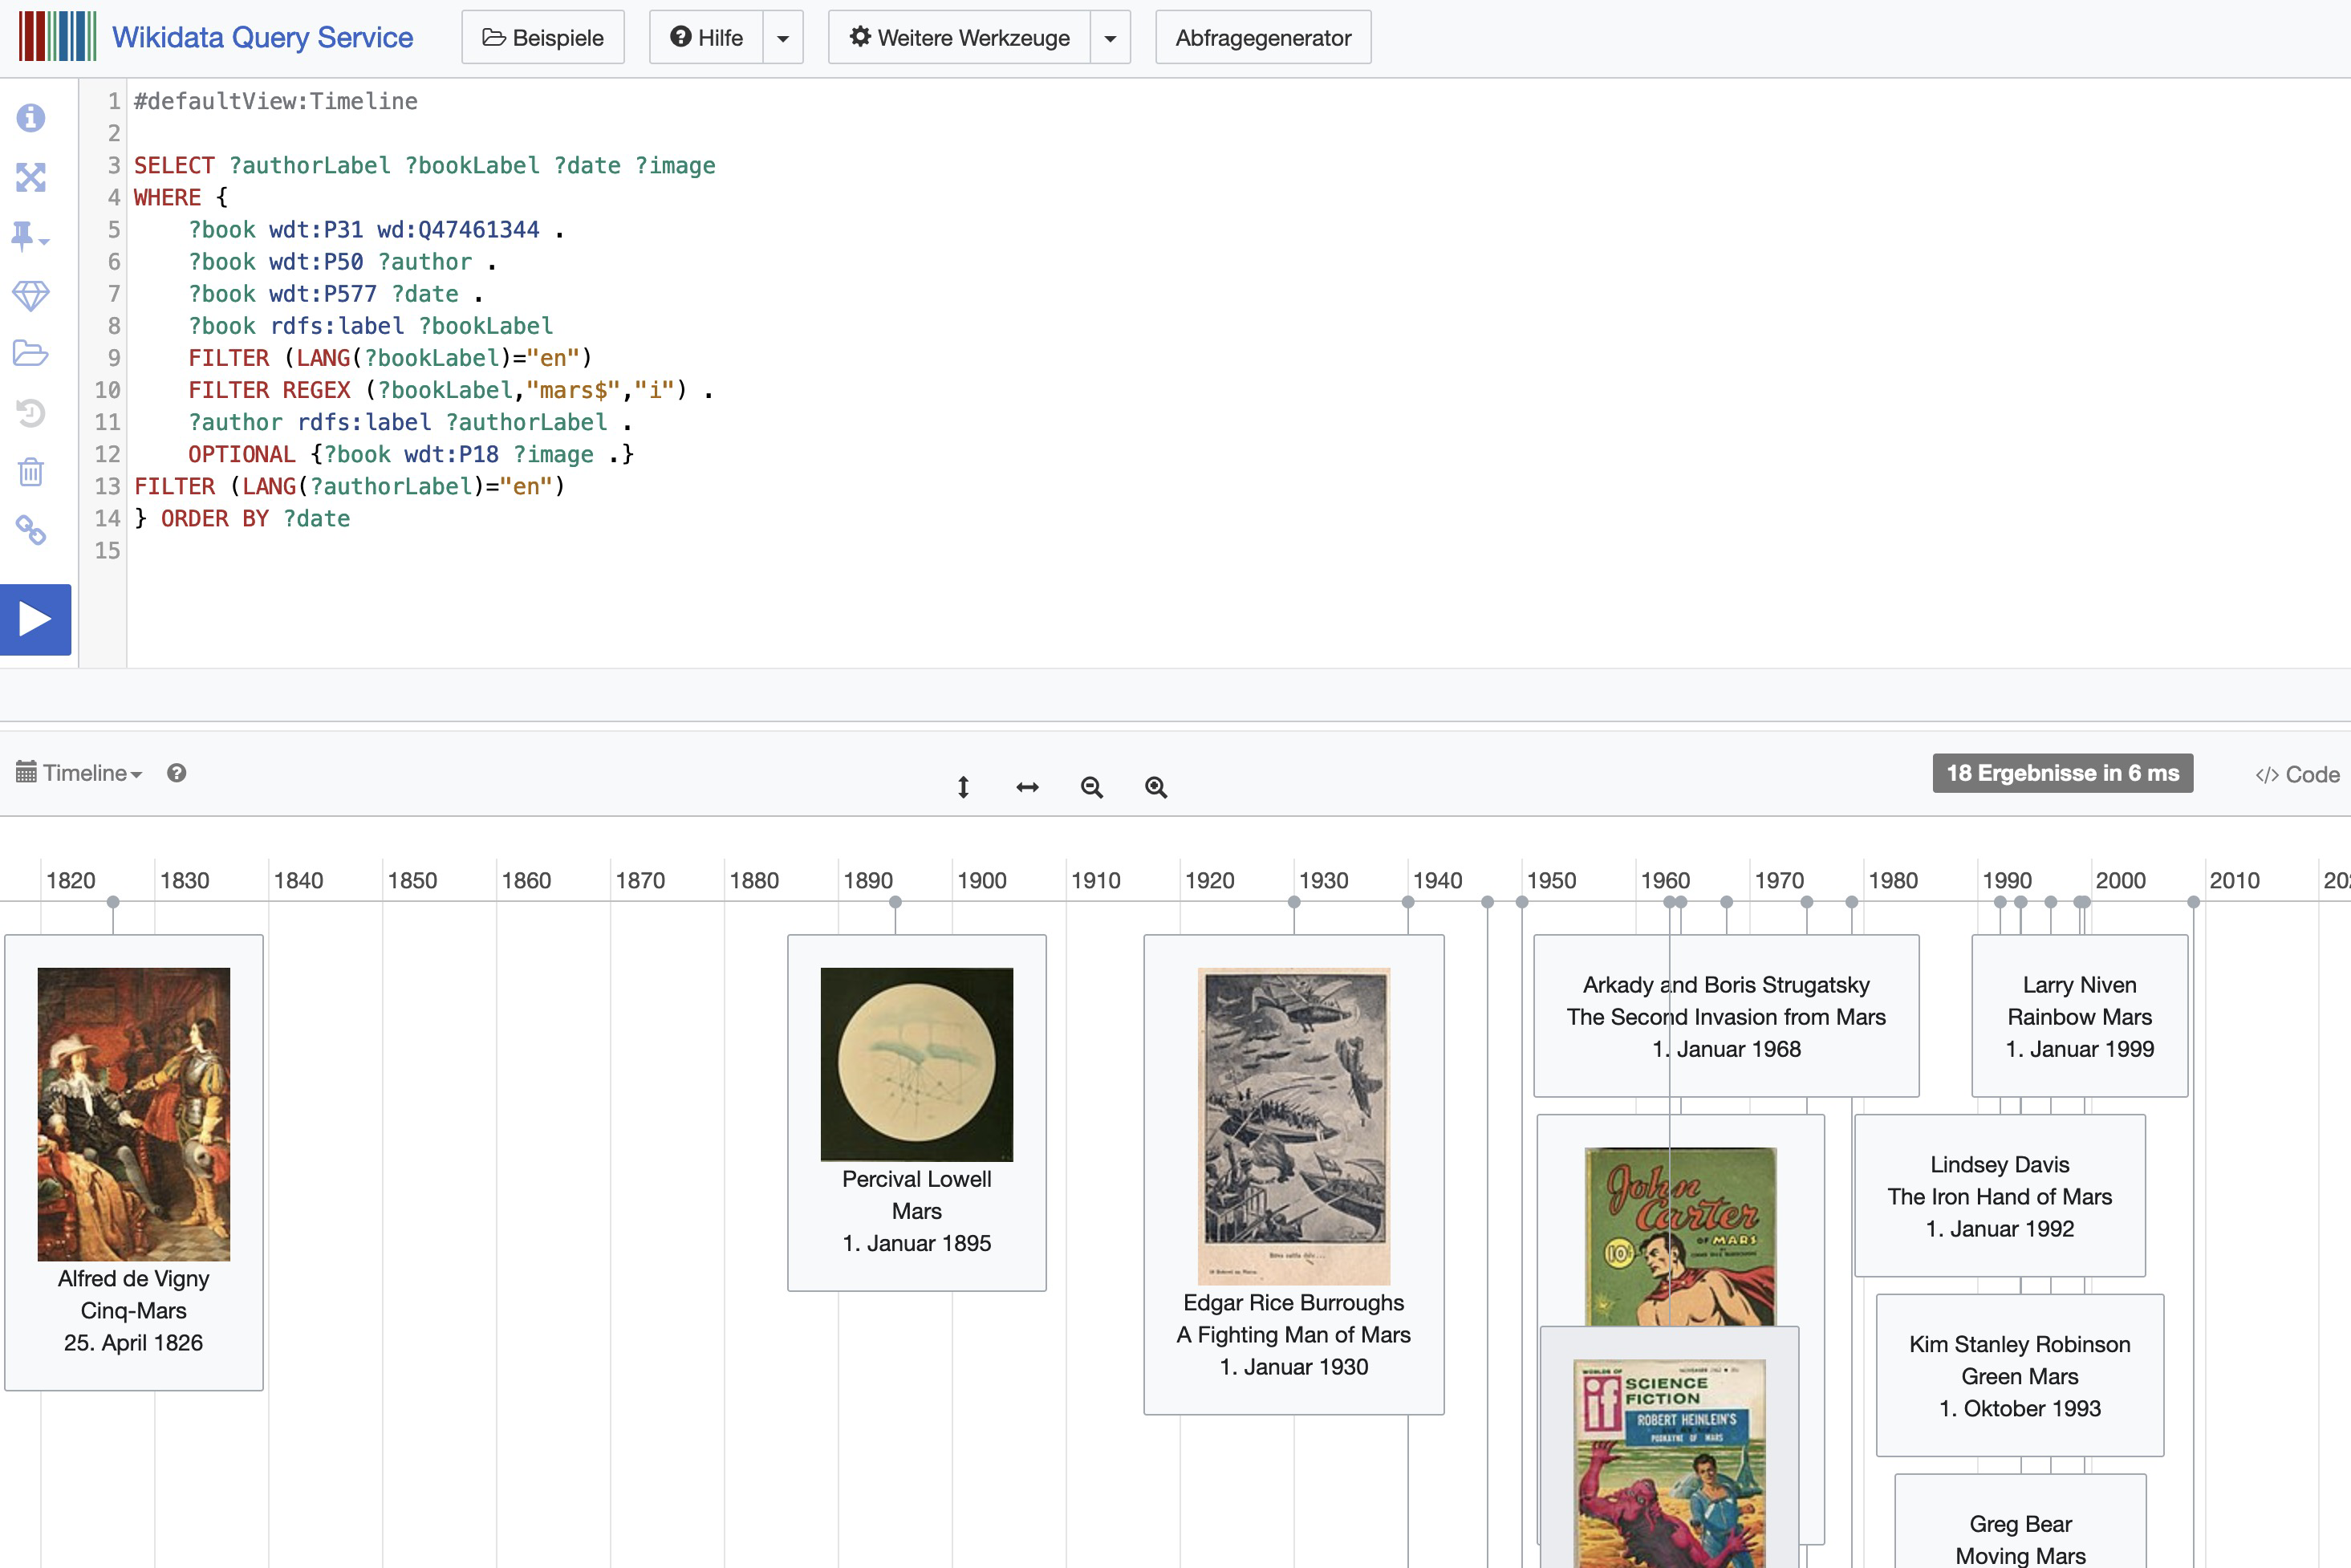Click the 18 Ergebnisse in 6 ms badge
This screenshot has width=2351, height=1568.
[2062, 773]
